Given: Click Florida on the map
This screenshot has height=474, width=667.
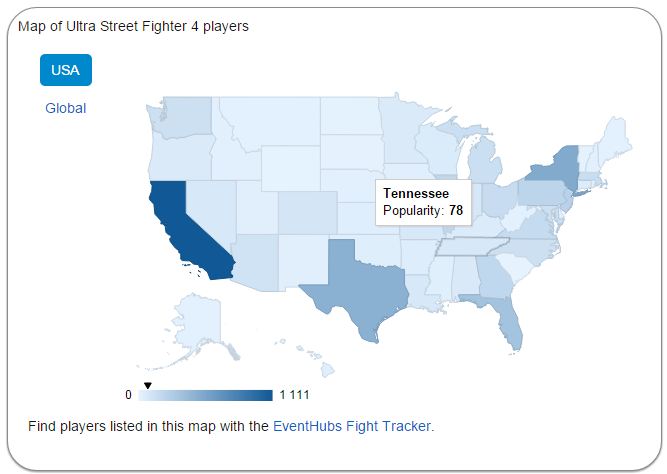Looking at the screenshot, I should point(508,317).
